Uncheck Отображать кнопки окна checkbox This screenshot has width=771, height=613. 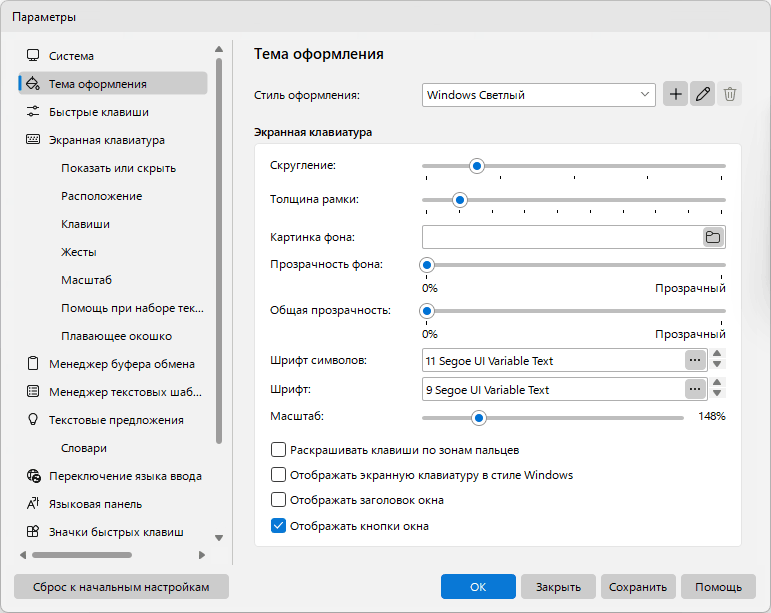click(278, 526)
